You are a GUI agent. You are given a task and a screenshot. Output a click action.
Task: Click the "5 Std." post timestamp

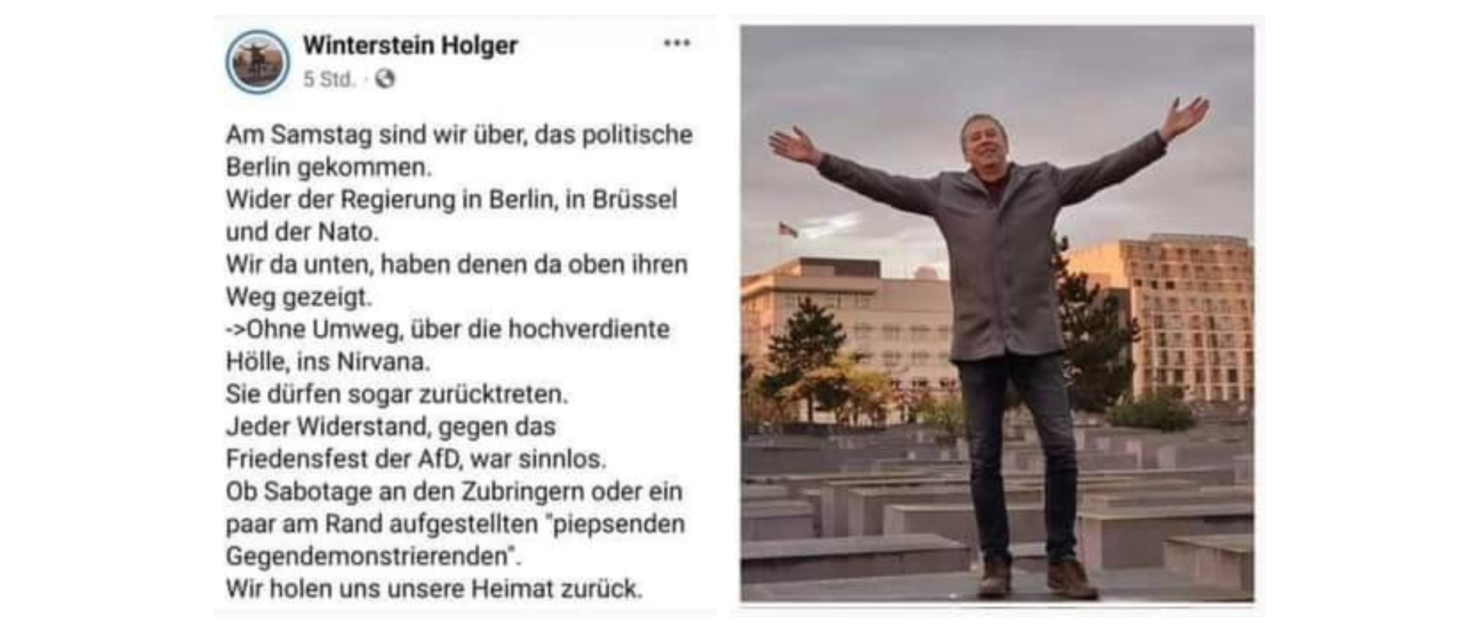tap(329, 79)
